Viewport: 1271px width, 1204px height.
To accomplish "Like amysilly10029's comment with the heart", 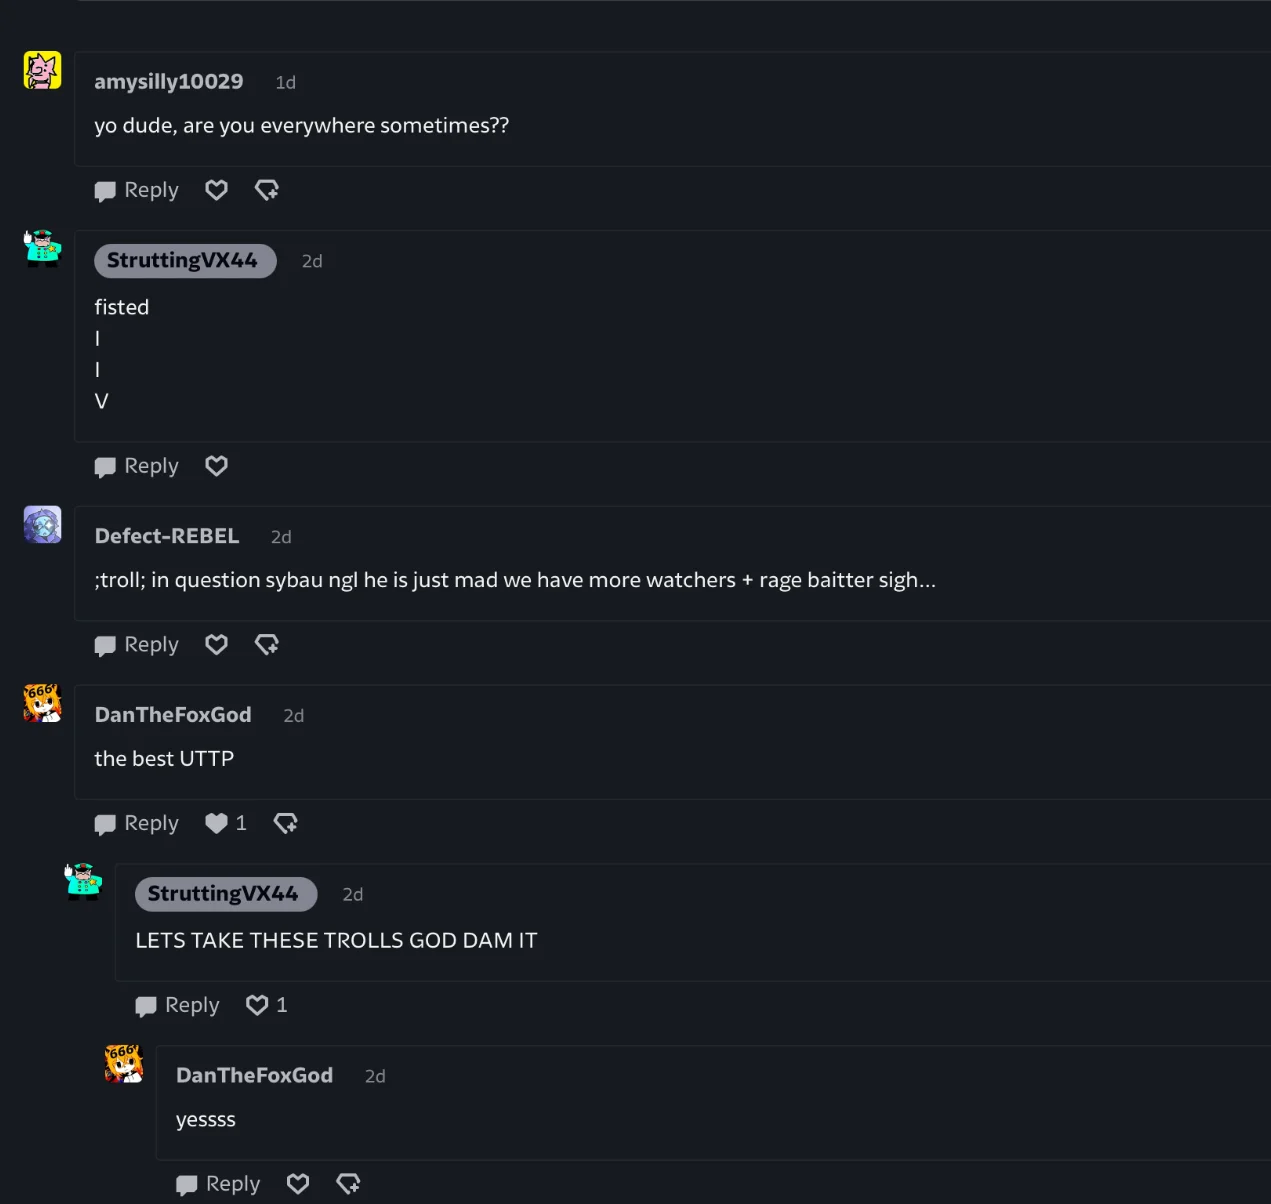I will tap(216, 190).
